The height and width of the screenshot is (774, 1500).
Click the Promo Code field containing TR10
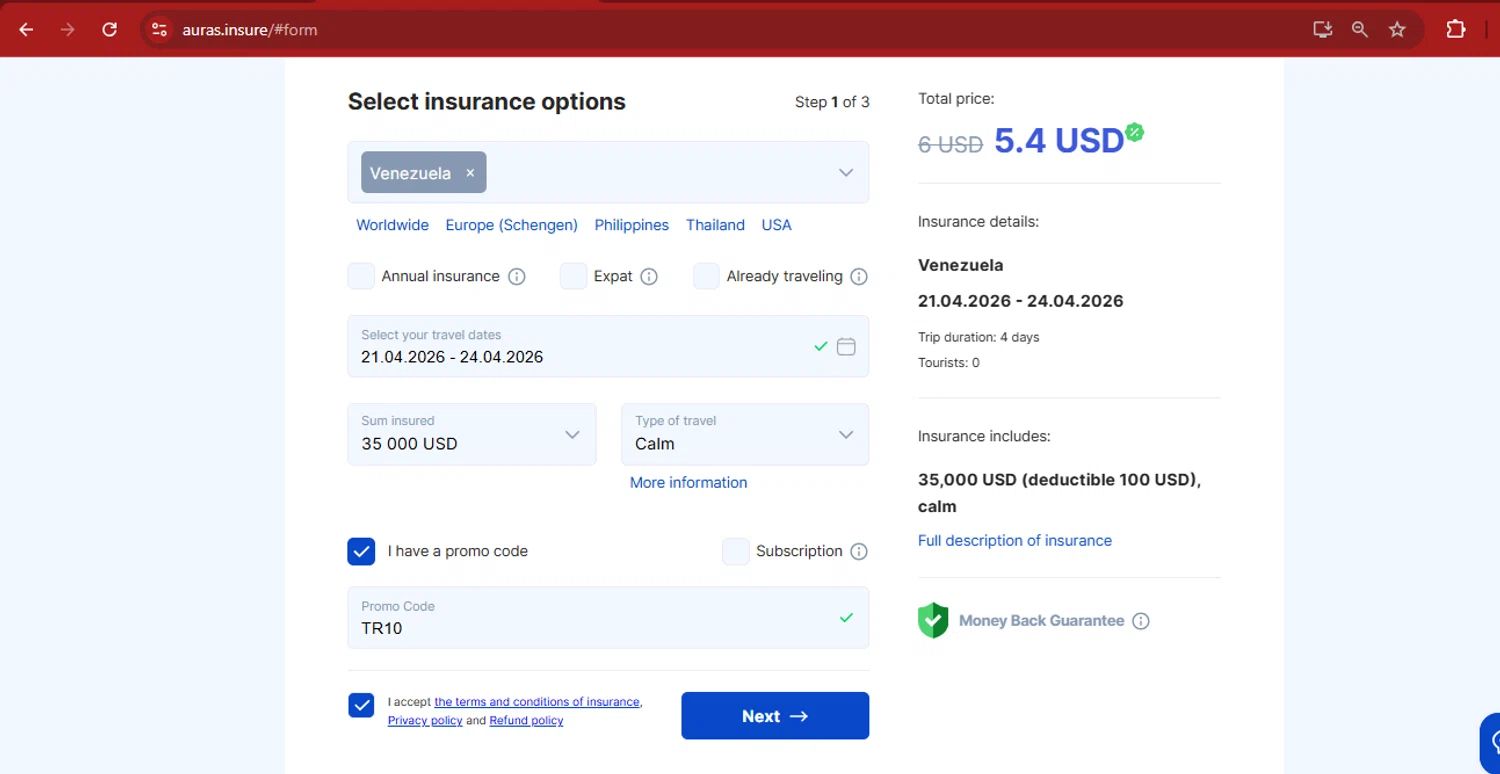[608, 617]
